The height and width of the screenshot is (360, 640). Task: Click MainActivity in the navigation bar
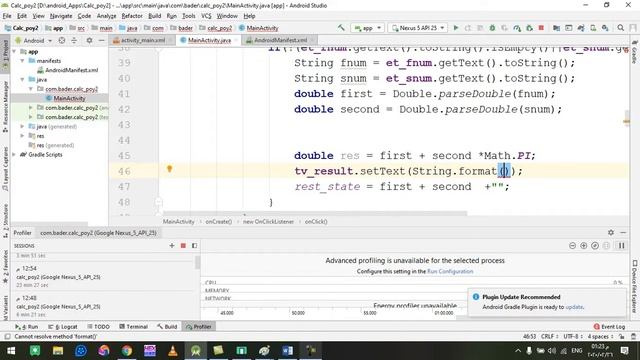coord(259,28)
